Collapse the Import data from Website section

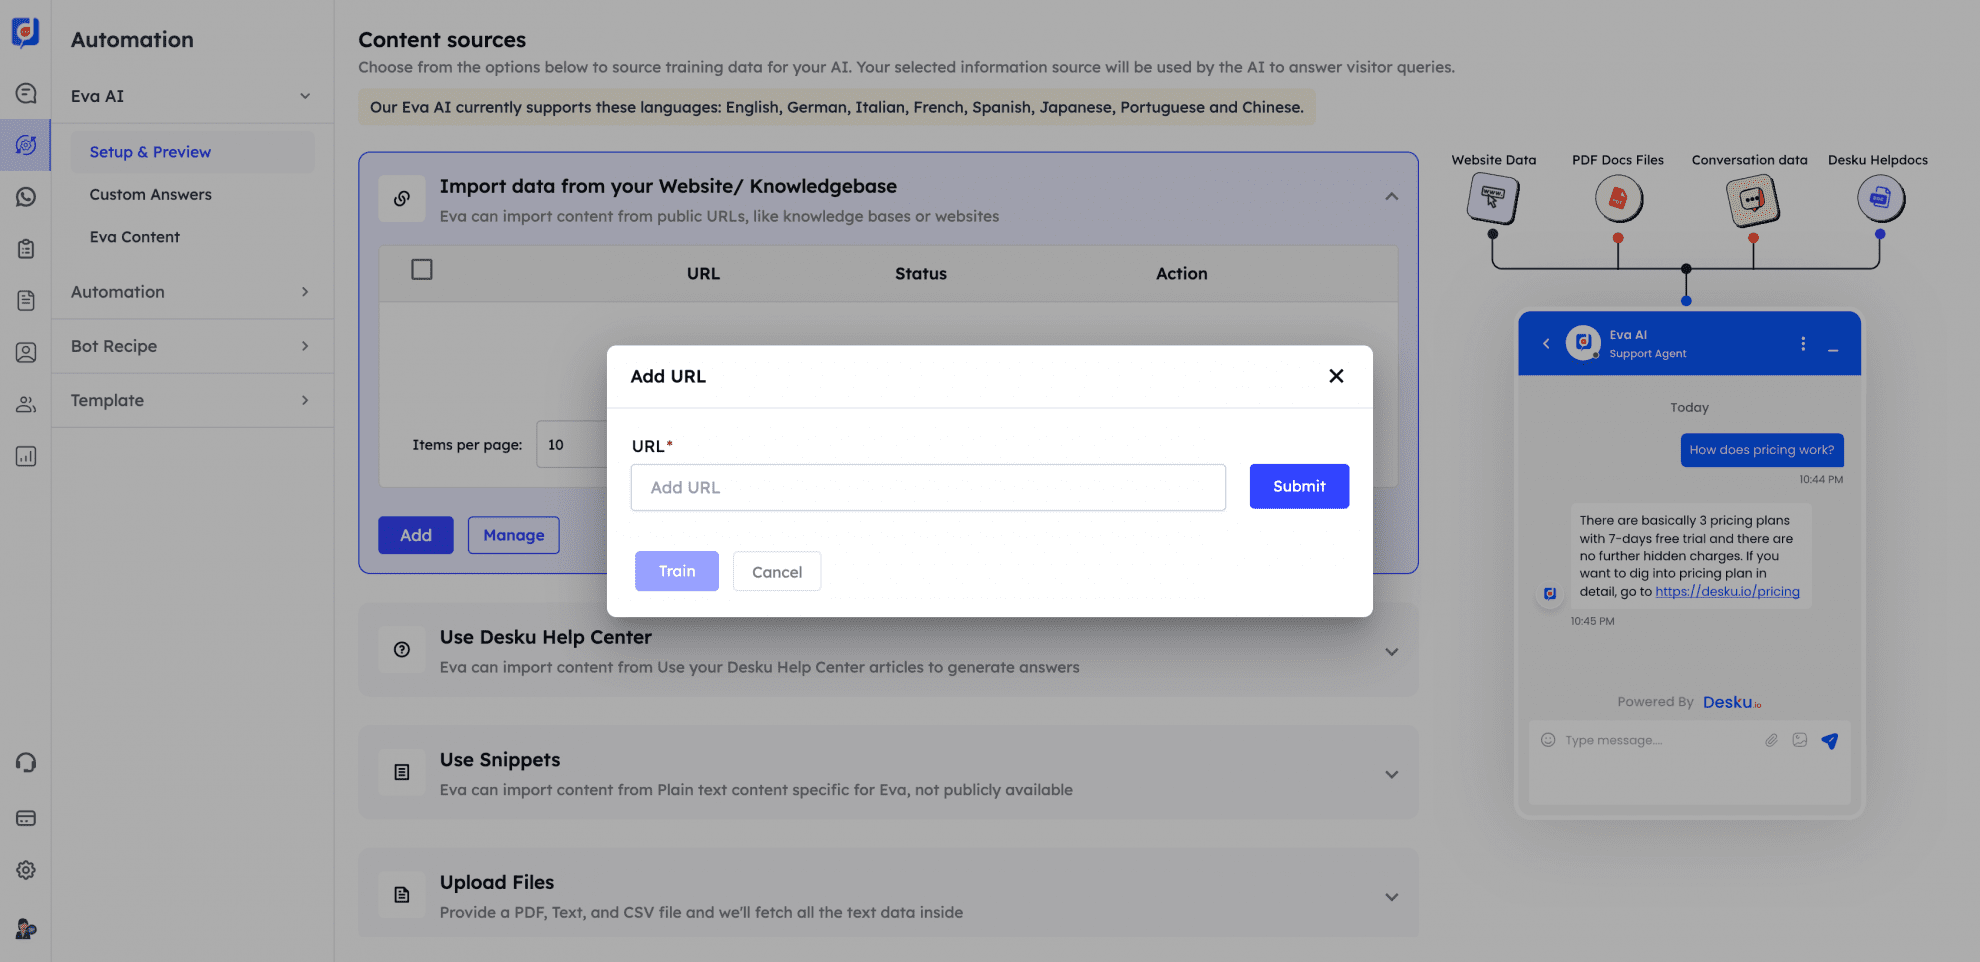point(1391,196)
